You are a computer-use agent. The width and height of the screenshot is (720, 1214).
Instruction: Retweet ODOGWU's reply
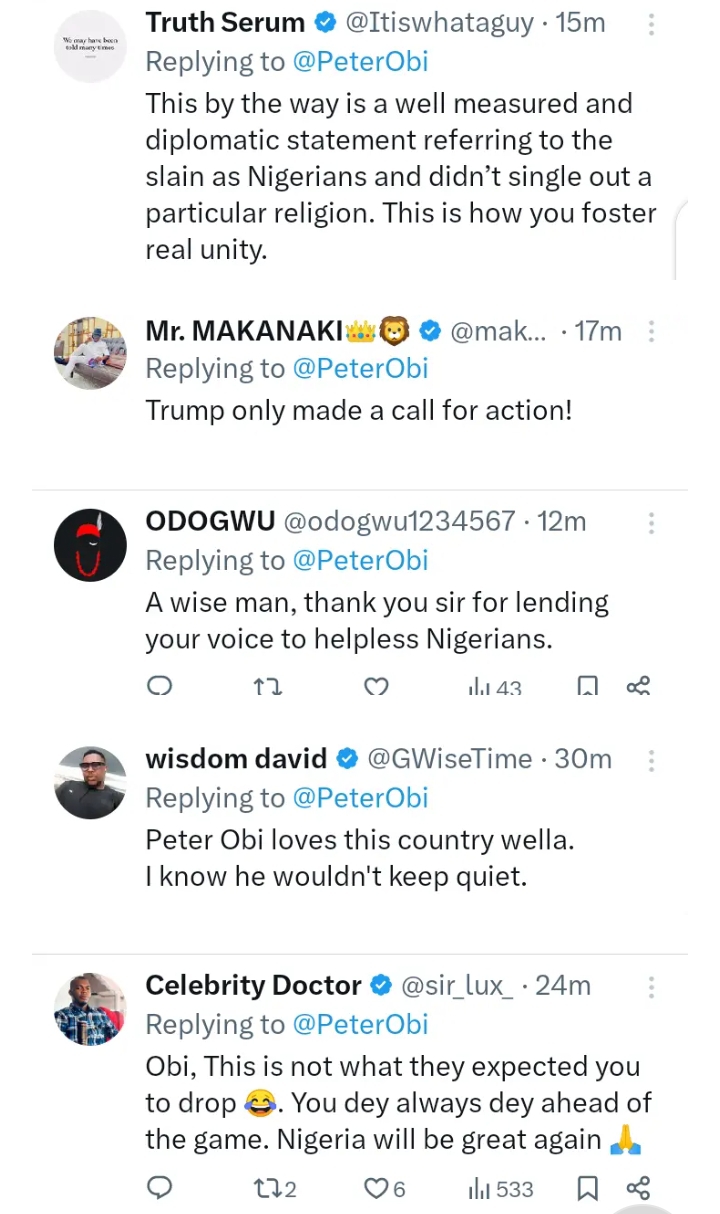point(268,687)
